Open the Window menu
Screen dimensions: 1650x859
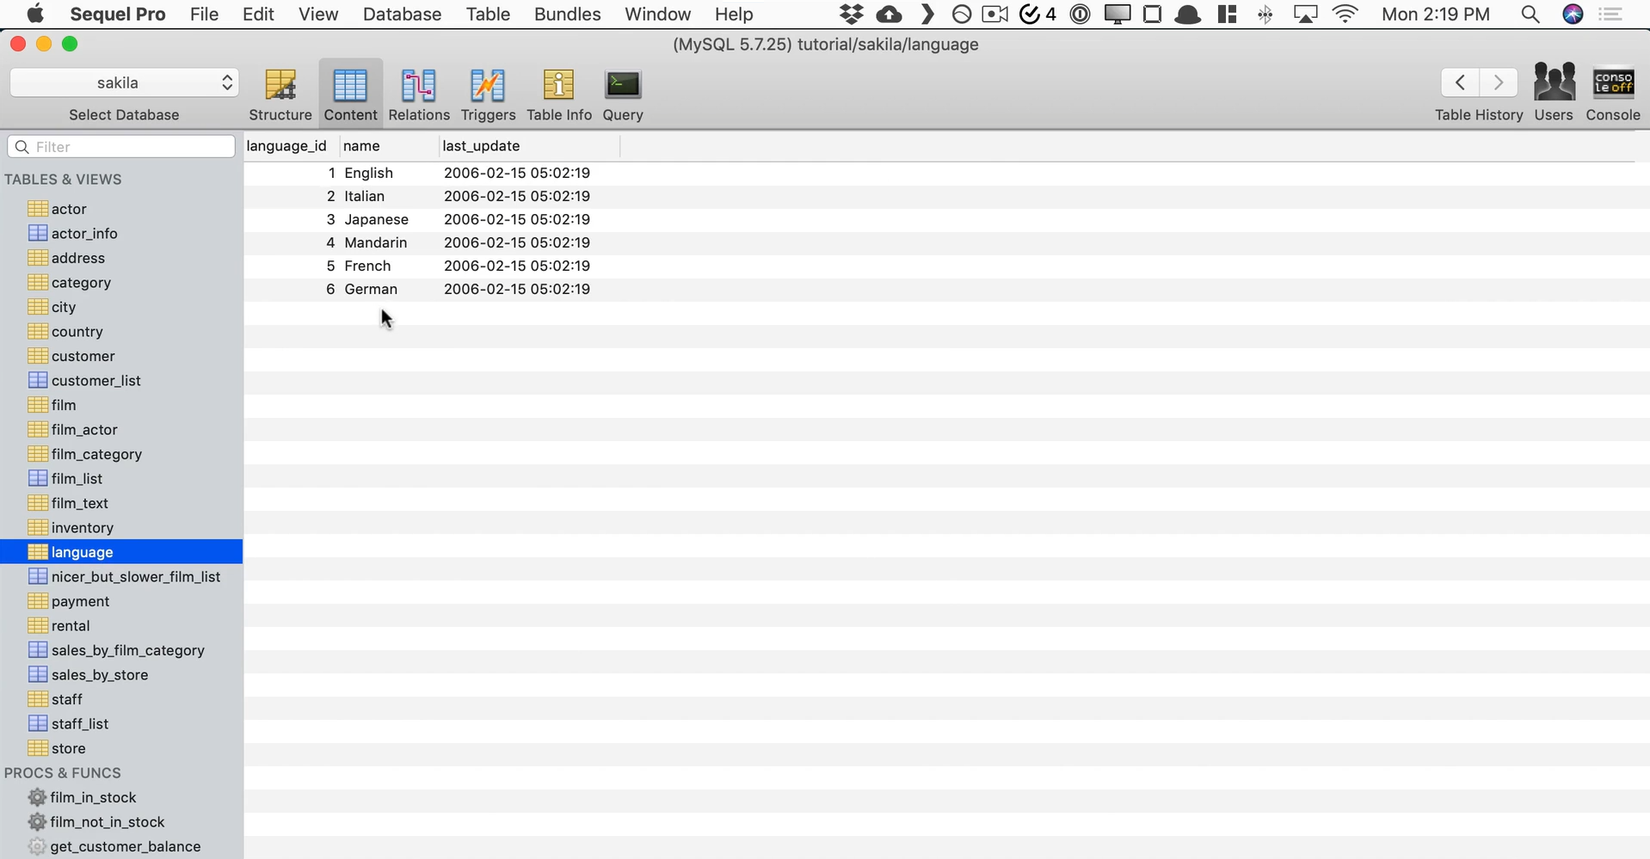[x=657, y=14]
